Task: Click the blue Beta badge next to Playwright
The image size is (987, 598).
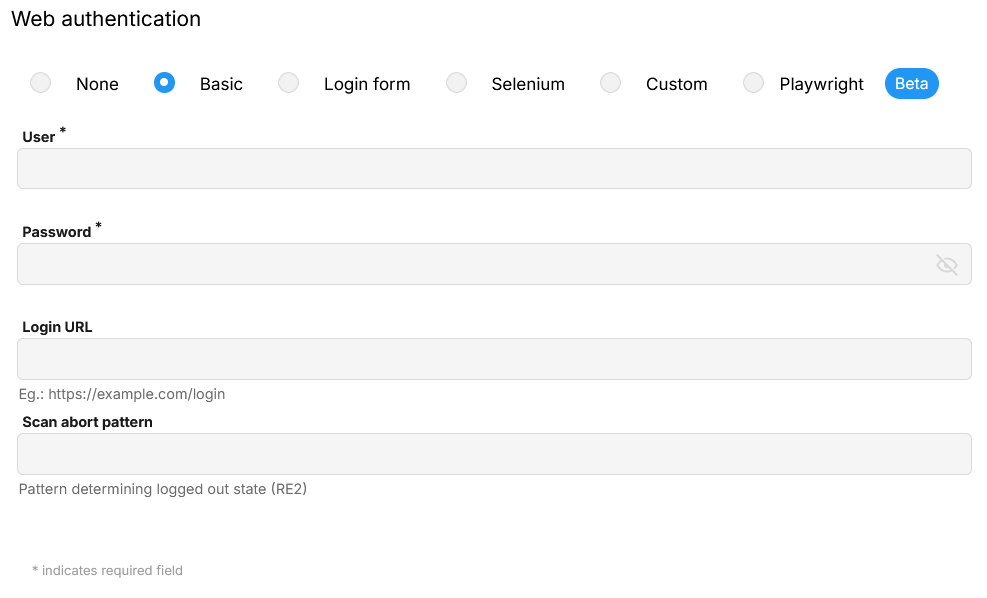Action: coord(911,84)
